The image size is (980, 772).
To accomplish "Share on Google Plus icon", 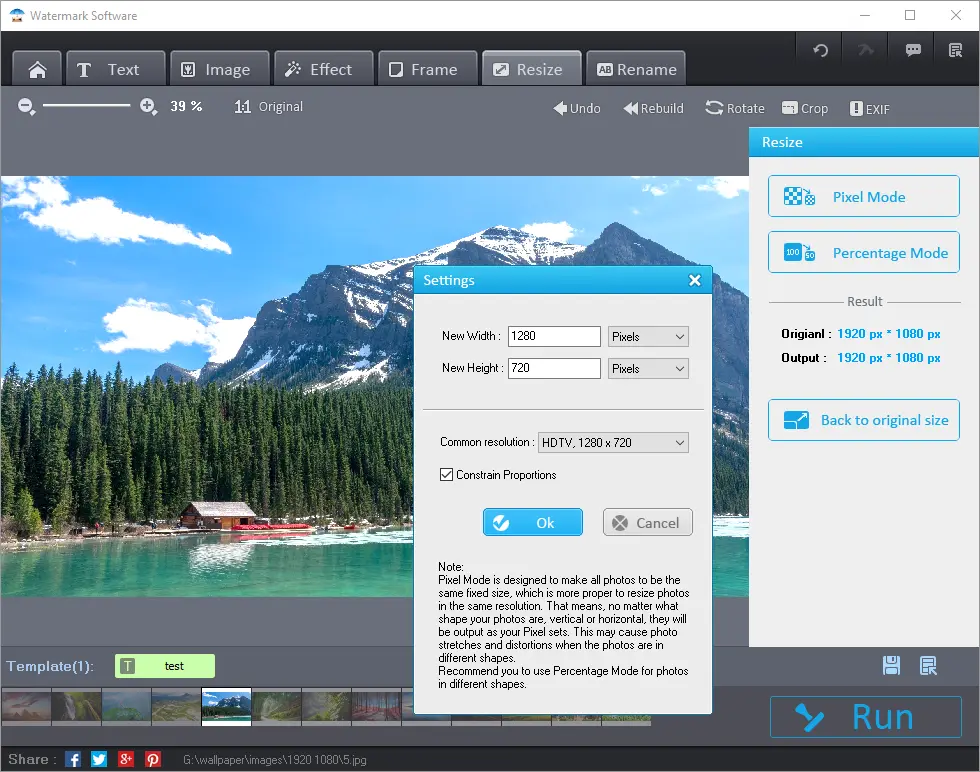I will coord(126,759).
